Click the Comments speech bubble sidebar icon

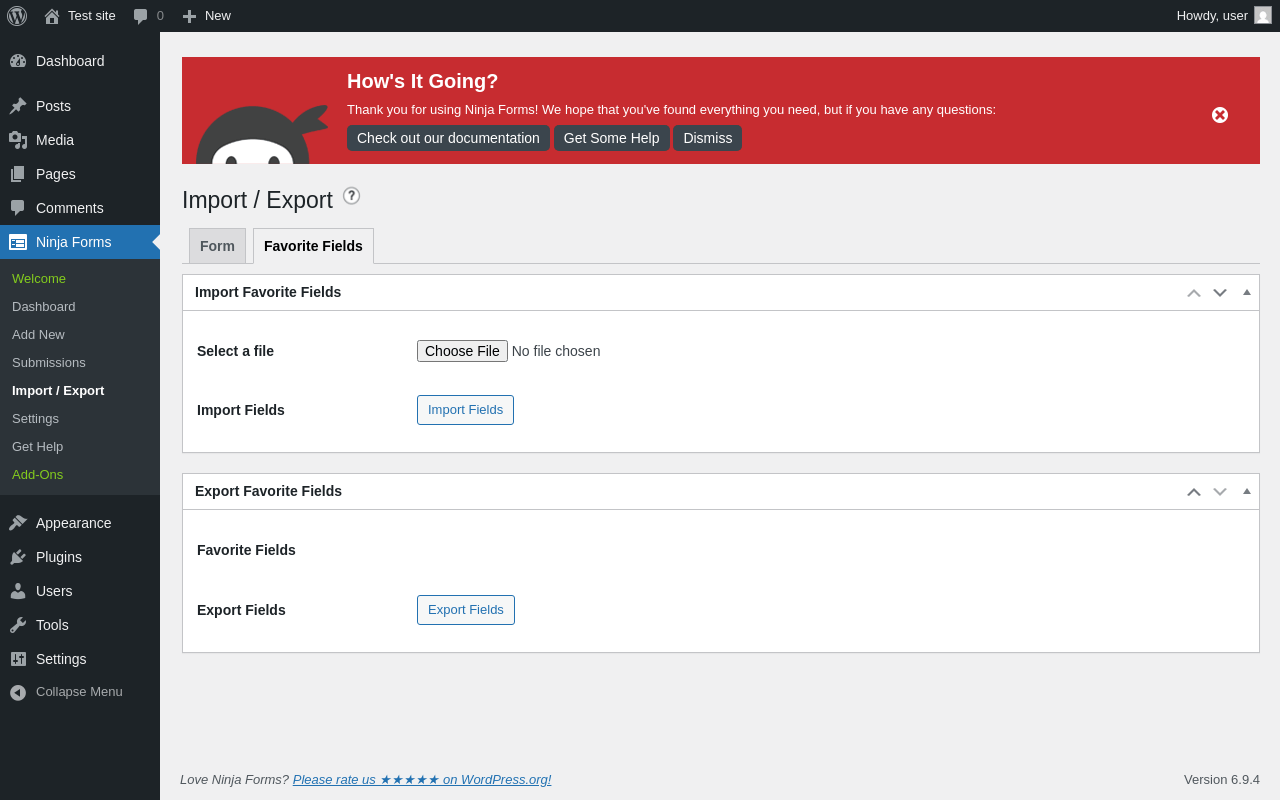point(18,208)
